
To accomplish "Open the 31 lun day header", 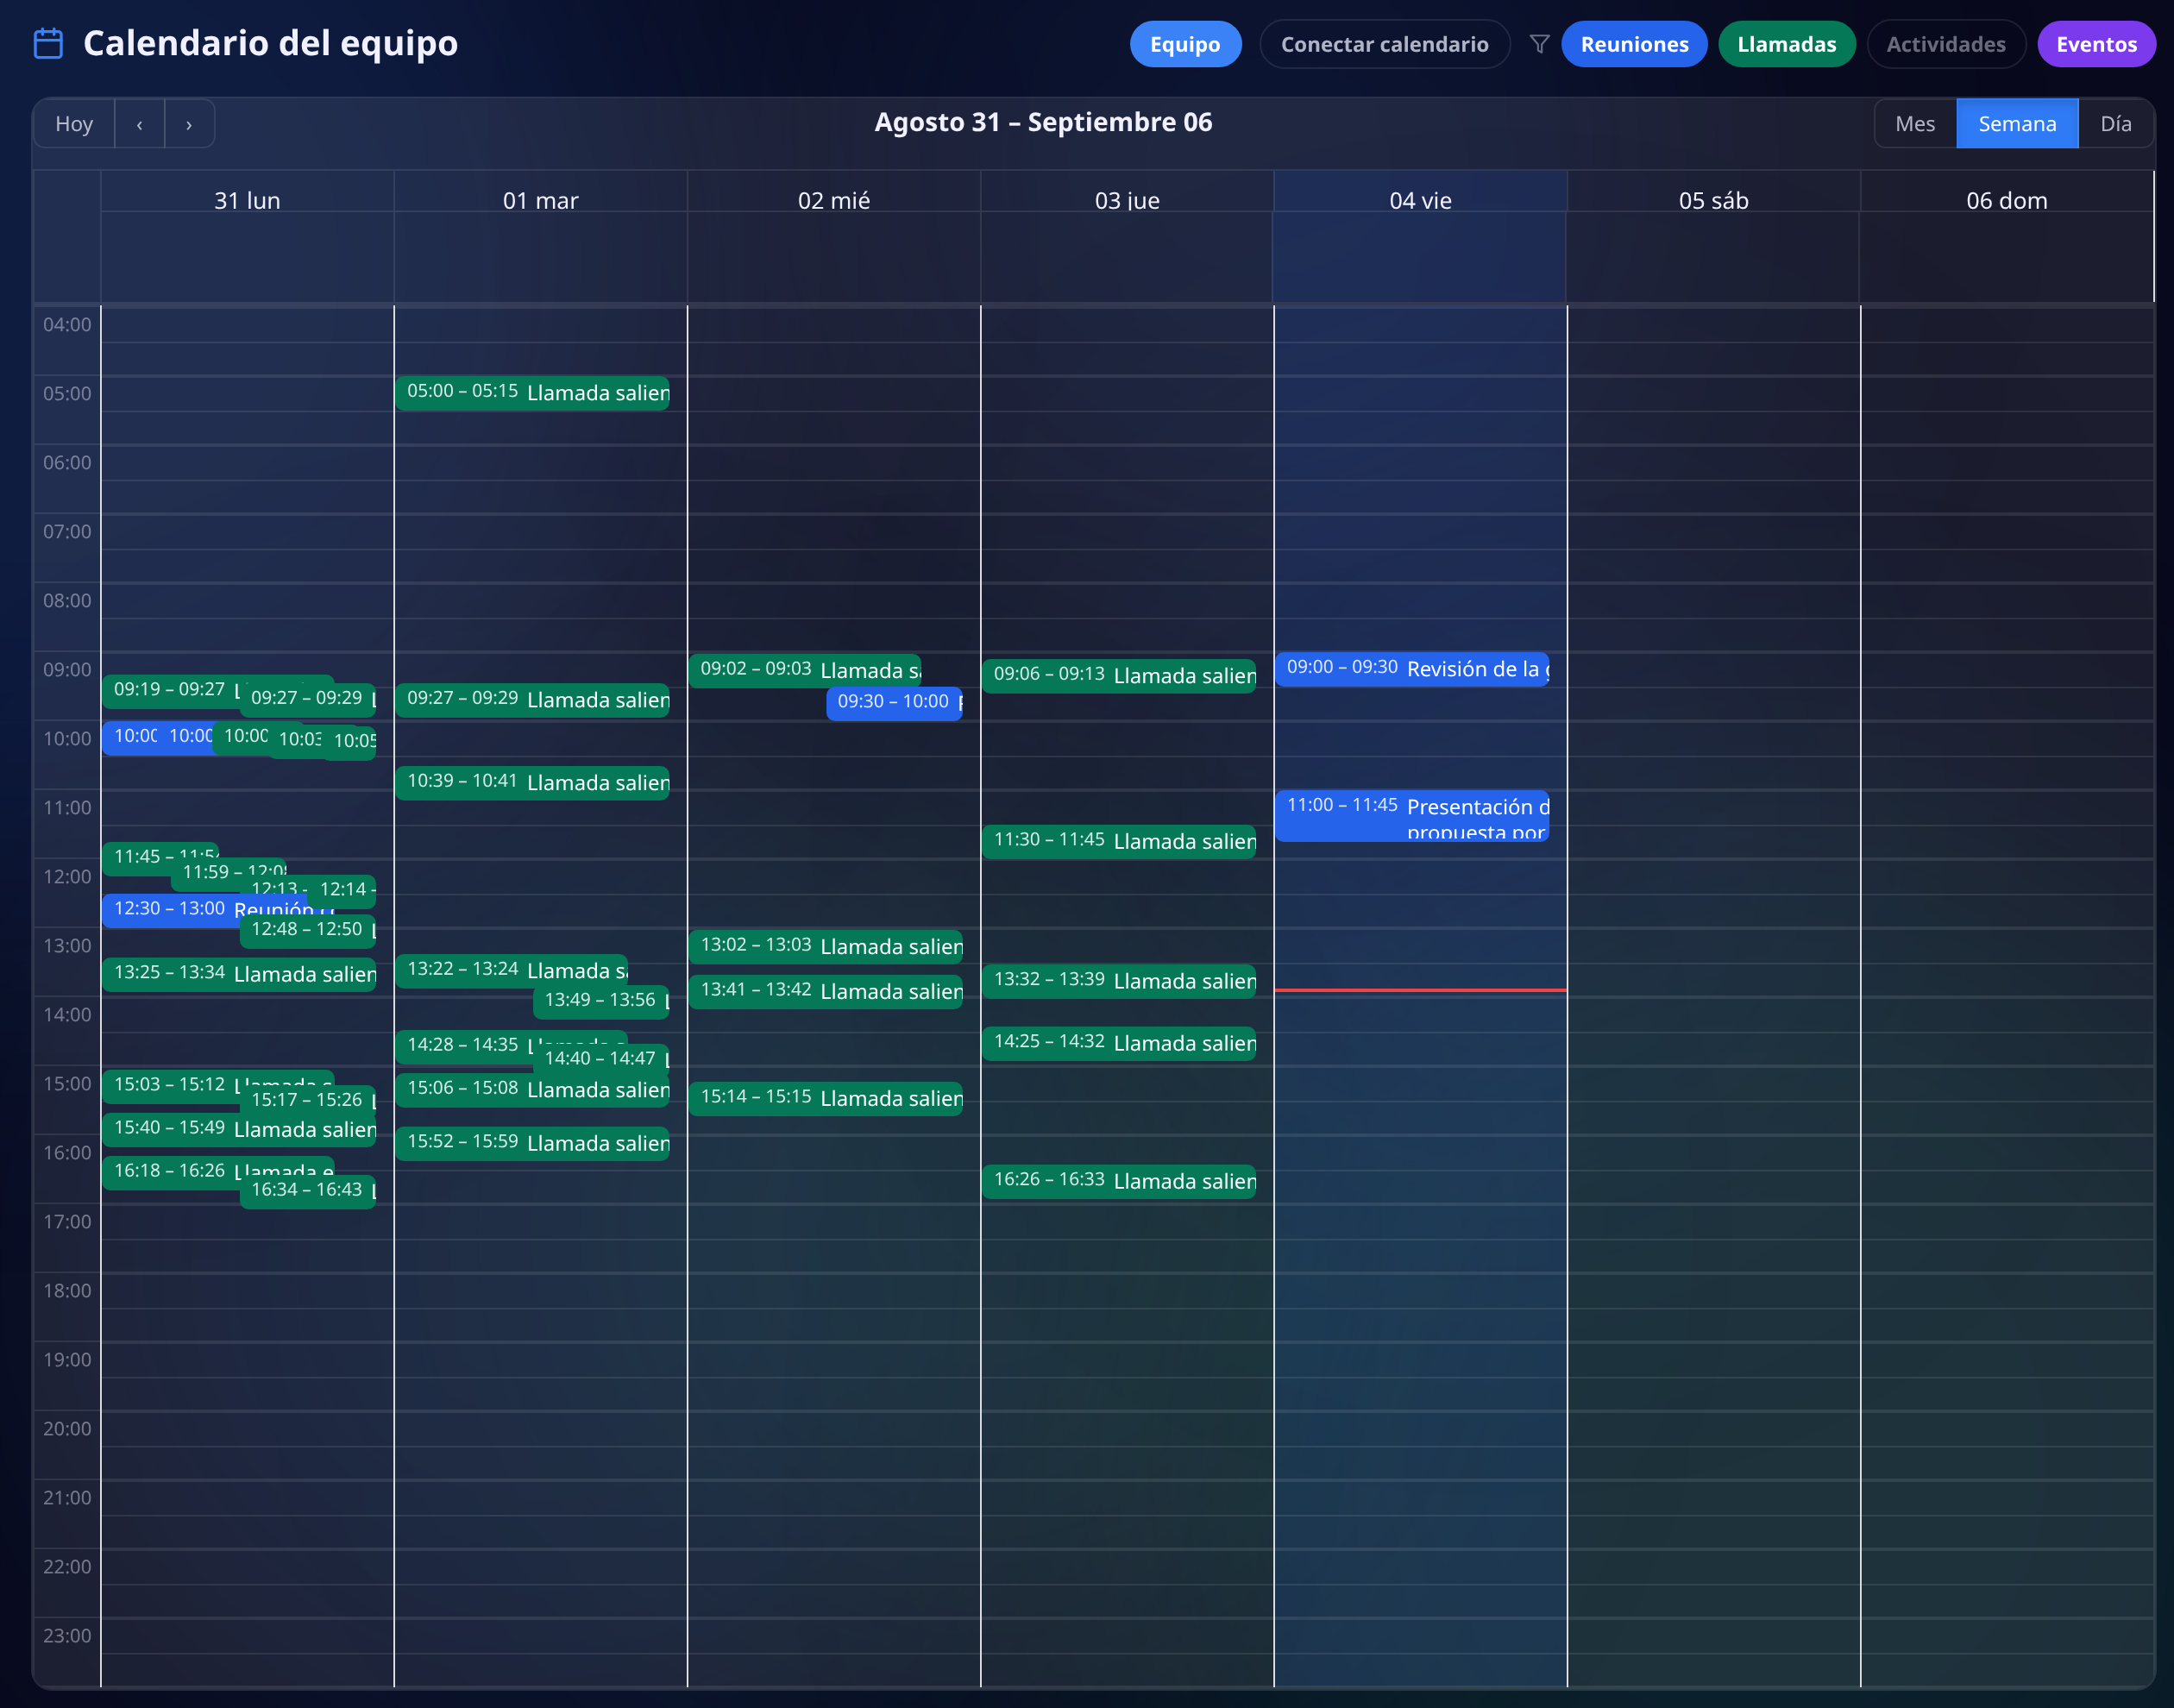I will tap(247, 200).
